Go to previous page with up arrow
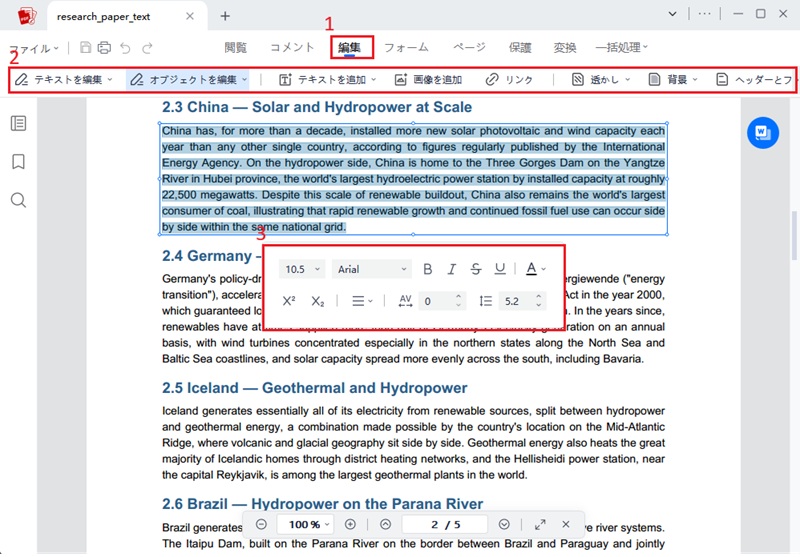 pos(386,524)
